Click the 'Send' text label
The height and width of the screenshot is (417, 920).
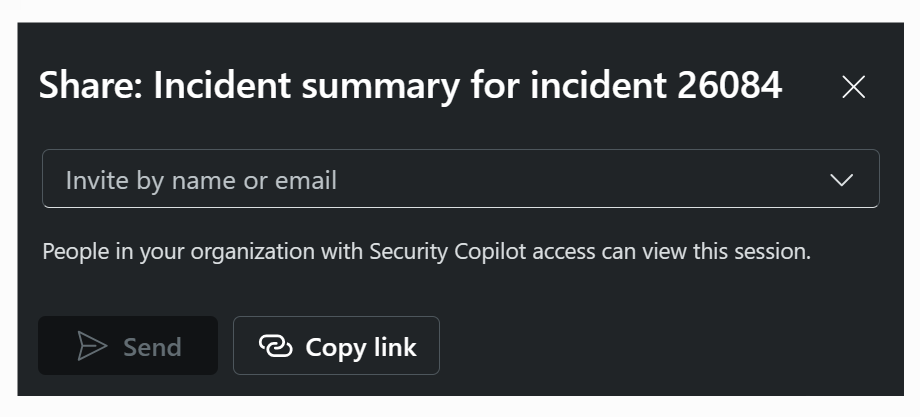(x=152, y=347)
